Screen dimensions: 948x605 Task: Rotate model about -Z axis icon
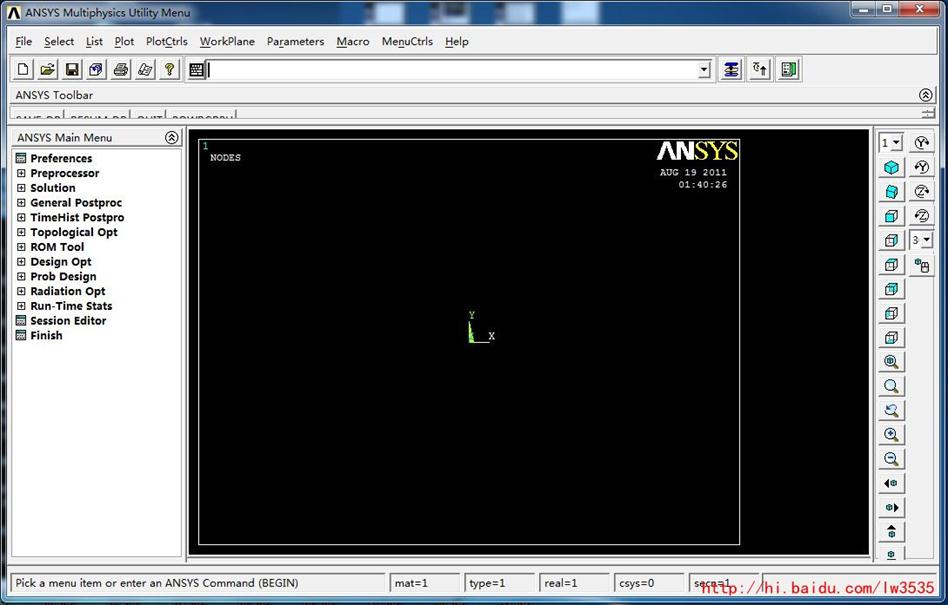(921, 215)
